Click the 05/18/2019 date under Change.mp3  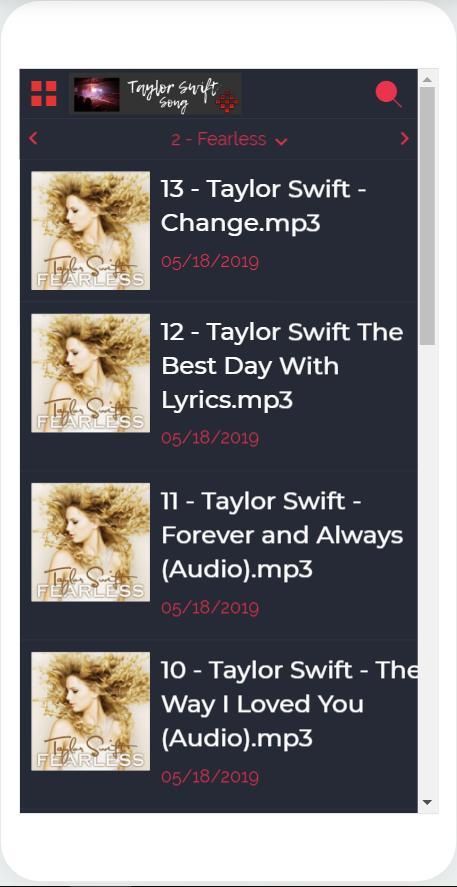tap(210, 262)
